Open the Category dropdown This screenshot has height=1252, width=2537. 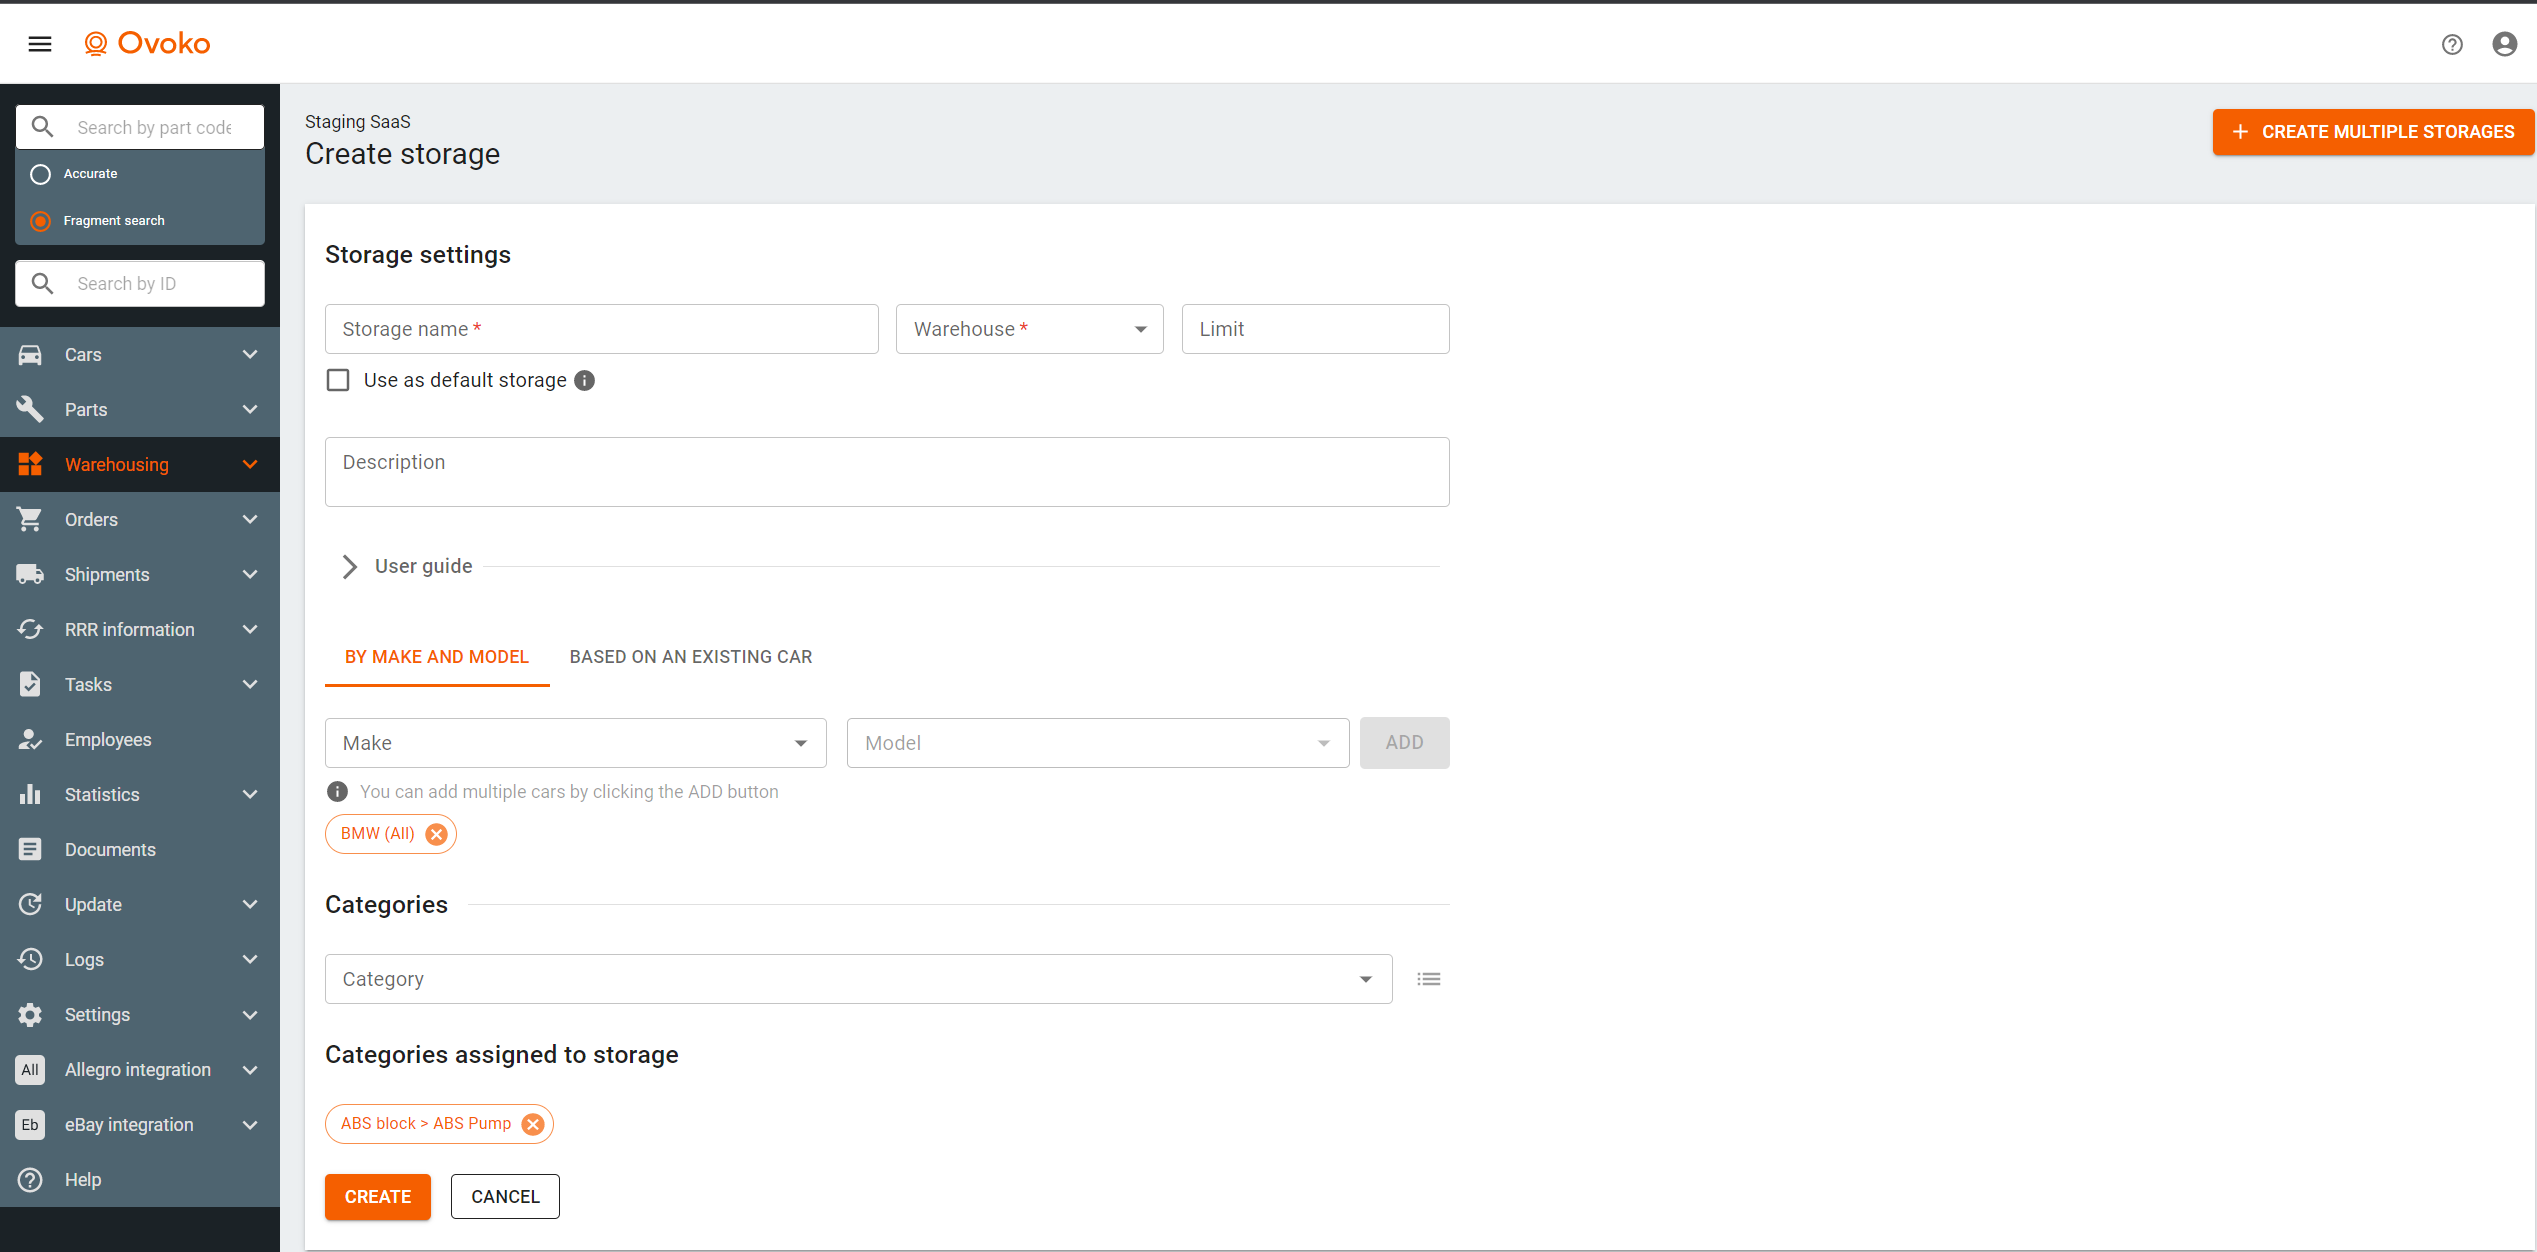pos(857,979)
